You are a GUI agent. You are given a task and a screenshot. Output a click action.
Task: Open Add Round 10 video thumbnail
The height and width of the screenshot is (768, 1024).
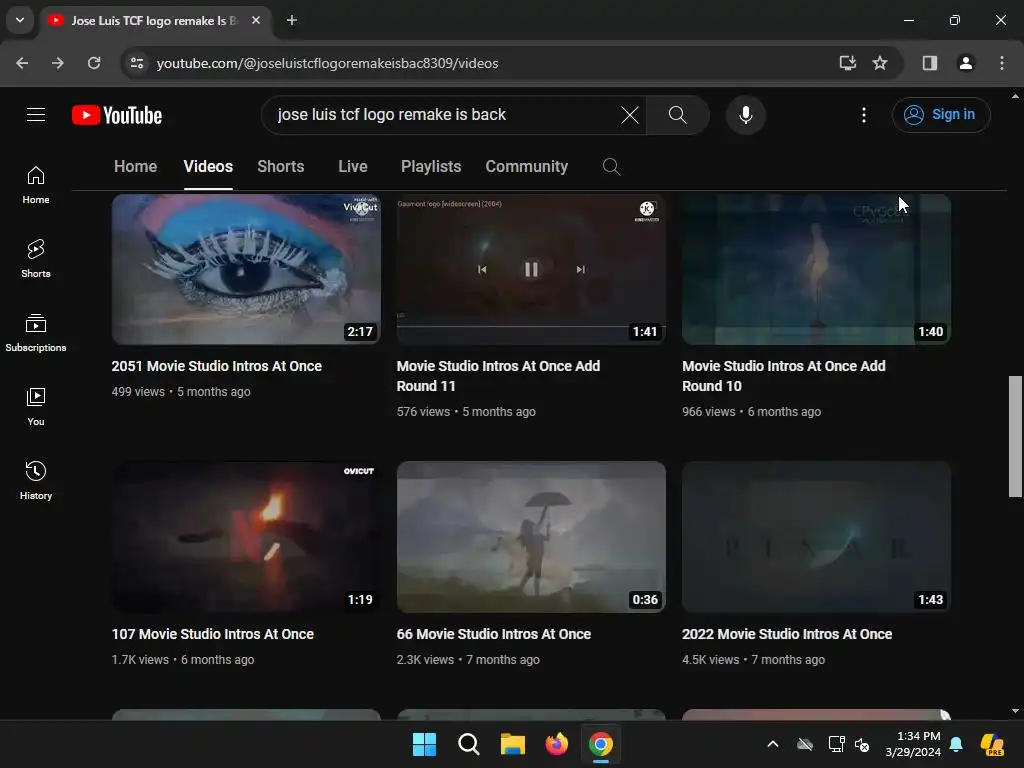coord(816,269)
